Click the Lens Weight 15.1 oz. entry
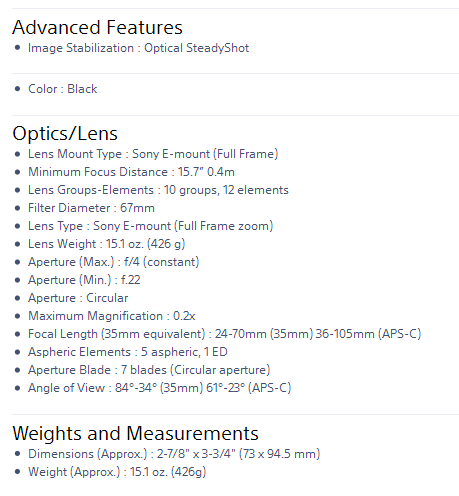 pyautogui.click(x=107, y=244)
